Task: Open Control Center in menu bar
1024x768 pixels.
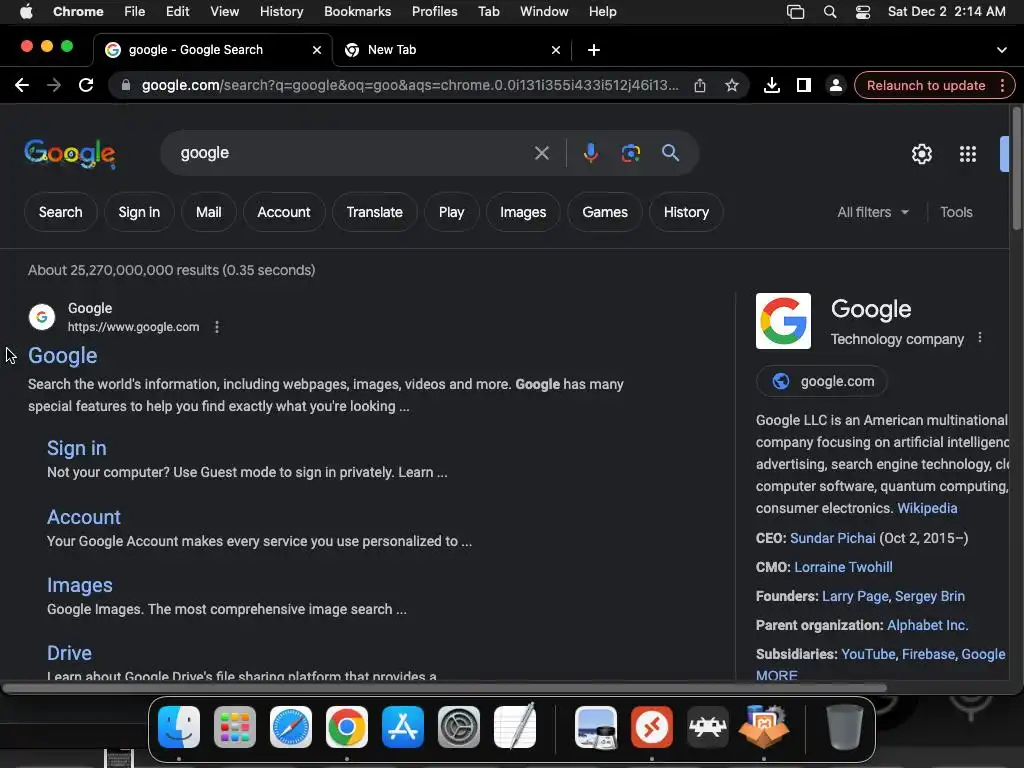Action: click(x=863, y=12)
